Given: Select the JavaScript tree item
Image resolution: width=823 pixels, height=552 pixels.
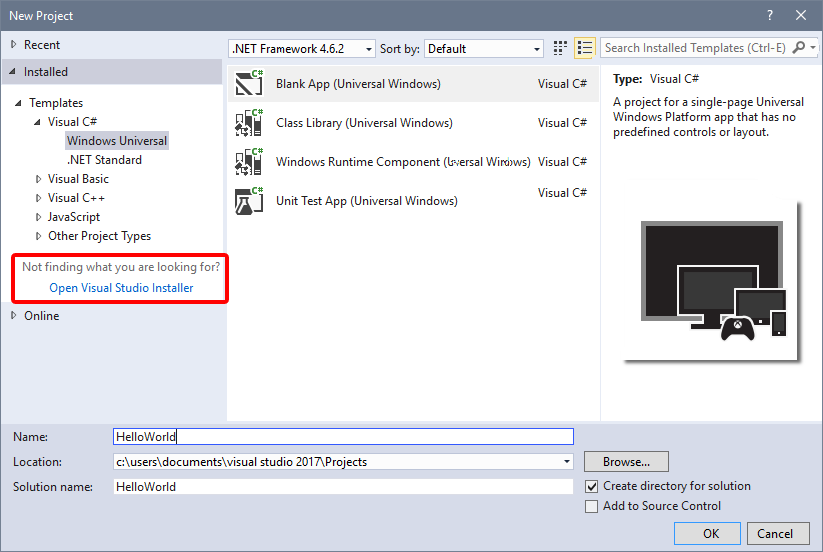Looking at the screenshot, I should [73, 217].
